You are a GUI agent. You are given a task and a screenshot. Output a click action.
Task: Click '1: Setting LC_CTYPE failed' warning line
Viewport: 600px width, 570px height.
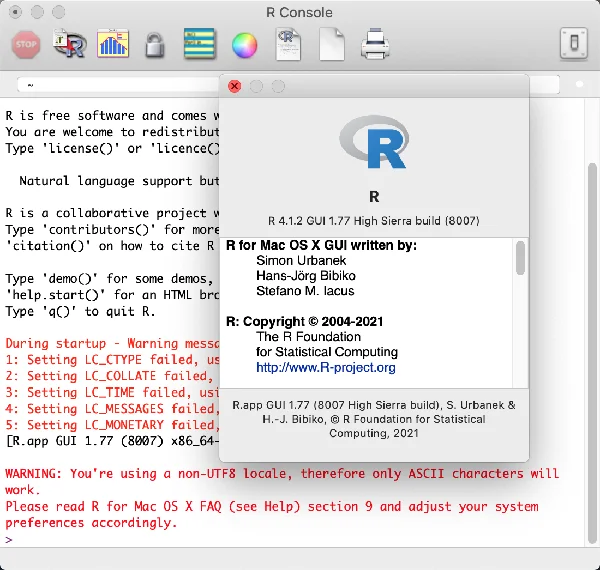[112, 360]
